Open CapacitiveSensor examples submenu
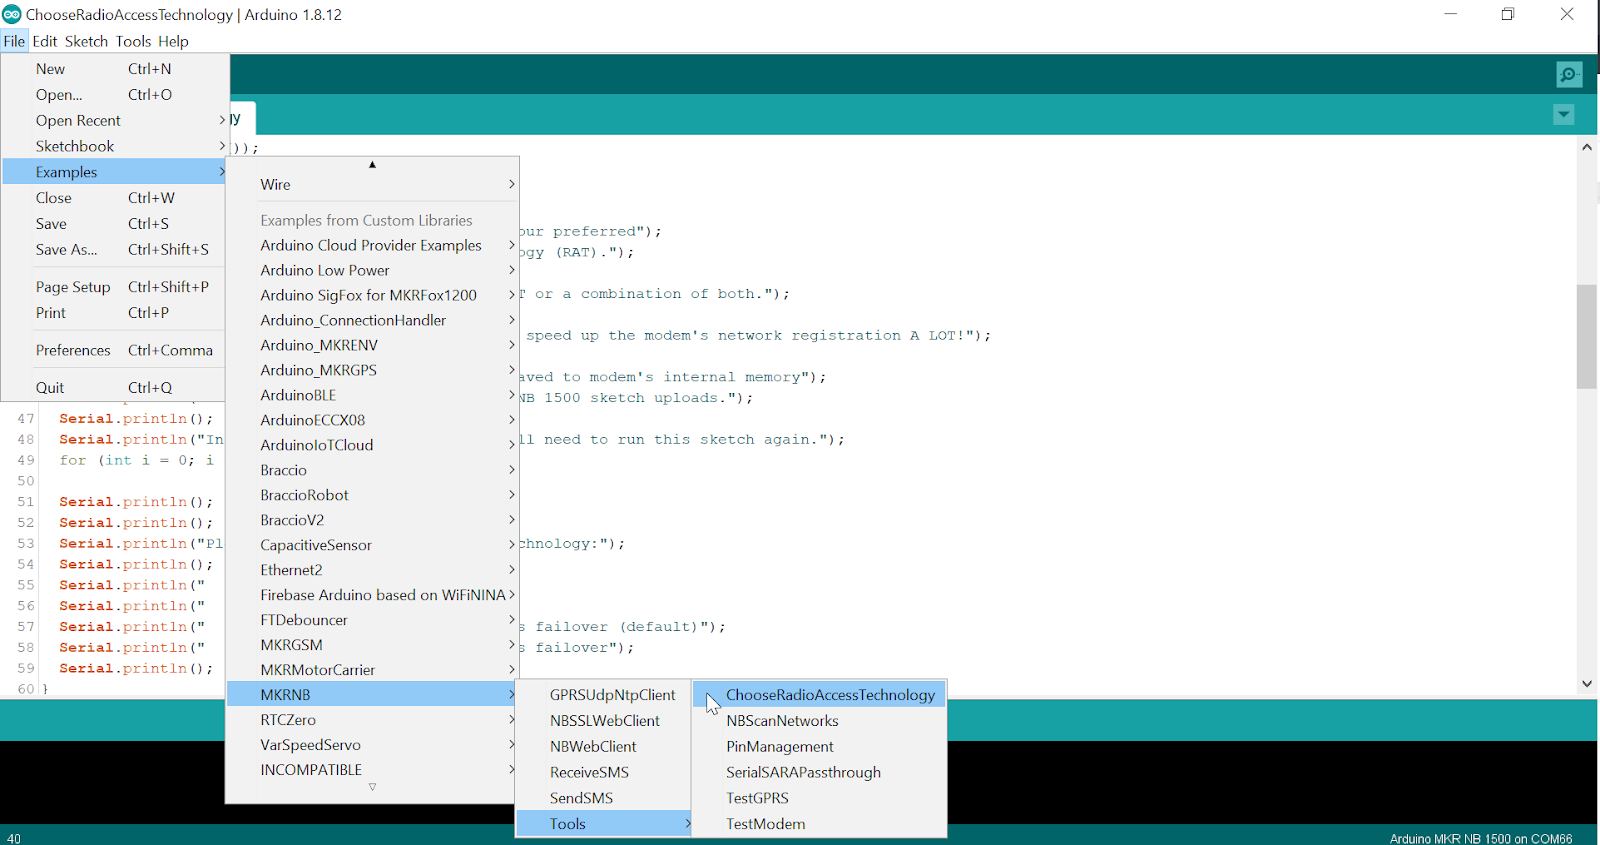The width and height of the screenshot is (1600, 845). pyautogui.click(x=372, y=545)
